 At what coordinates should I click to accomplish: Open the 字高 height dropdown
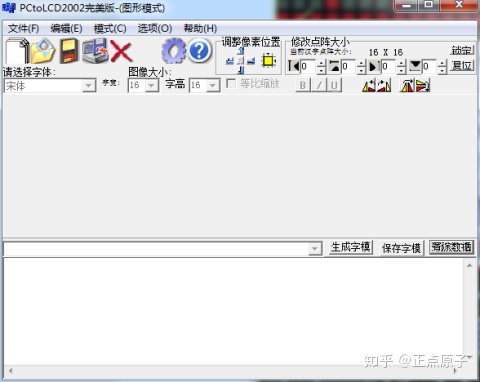coord(213,86)
